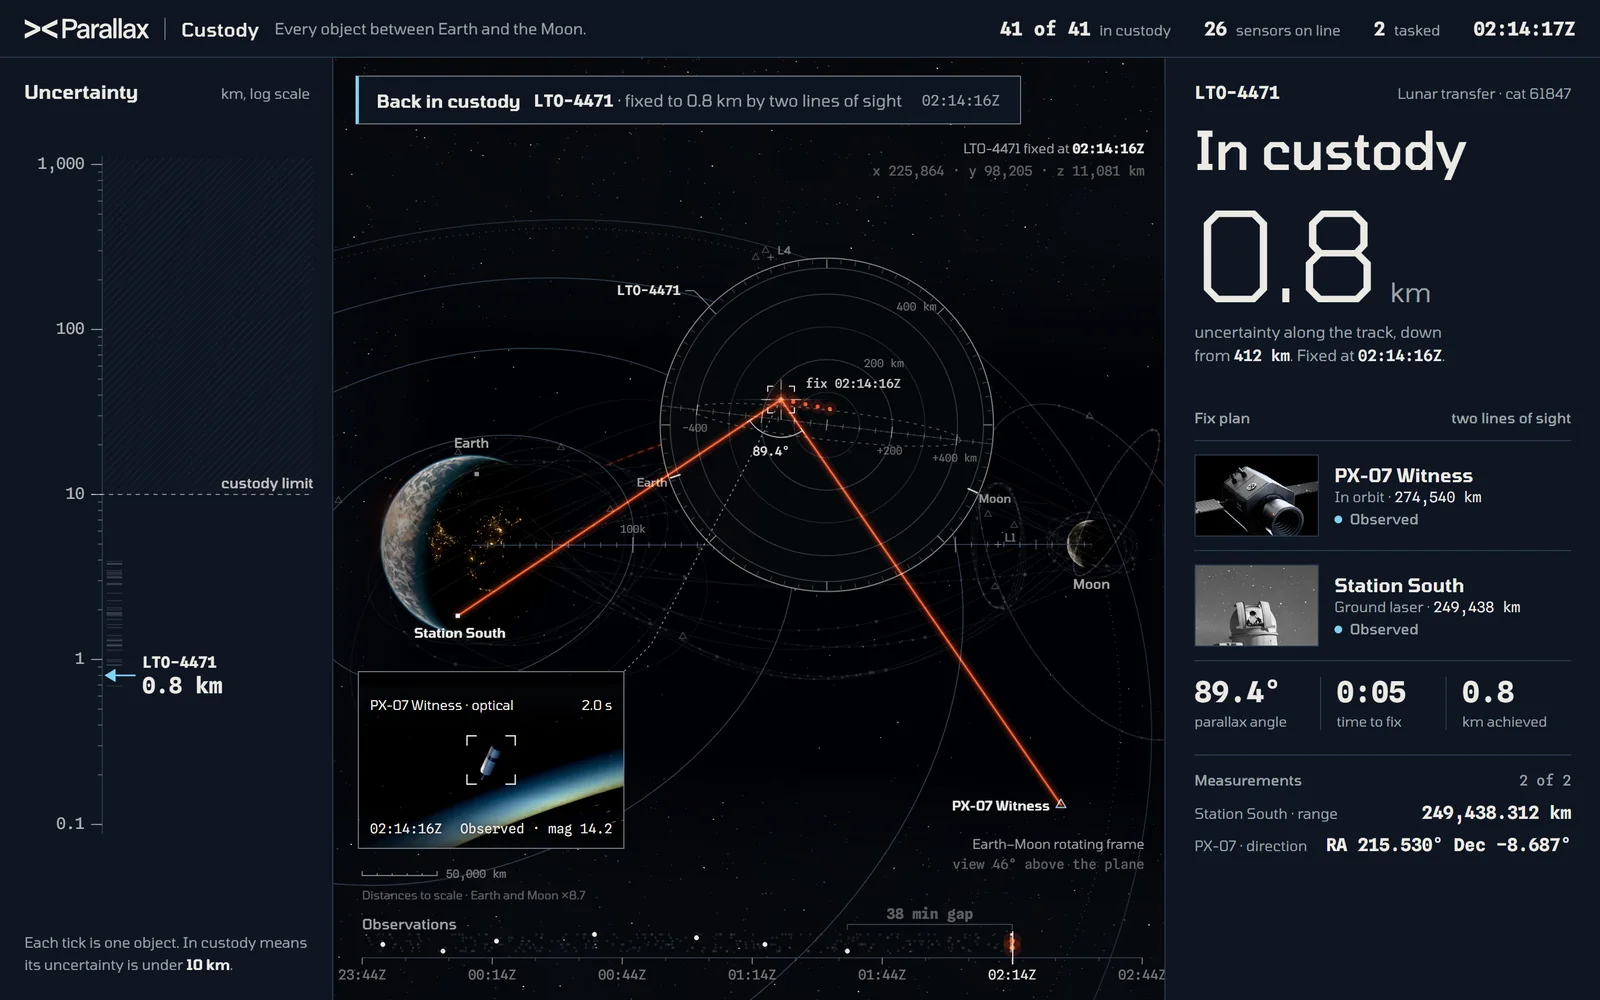Click the Lunar transfer cat 61847 label
The width and height of the screenshot is (1600, 1000).
1484,94
